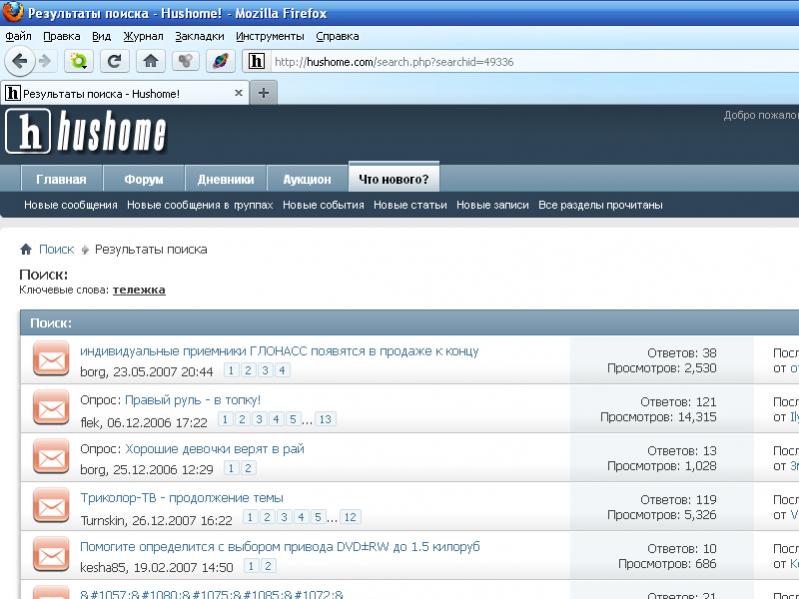Click the envelope icon for Хорошие девочки thread
The width and height of the screenshot is (799, 599).
(51, 457)
